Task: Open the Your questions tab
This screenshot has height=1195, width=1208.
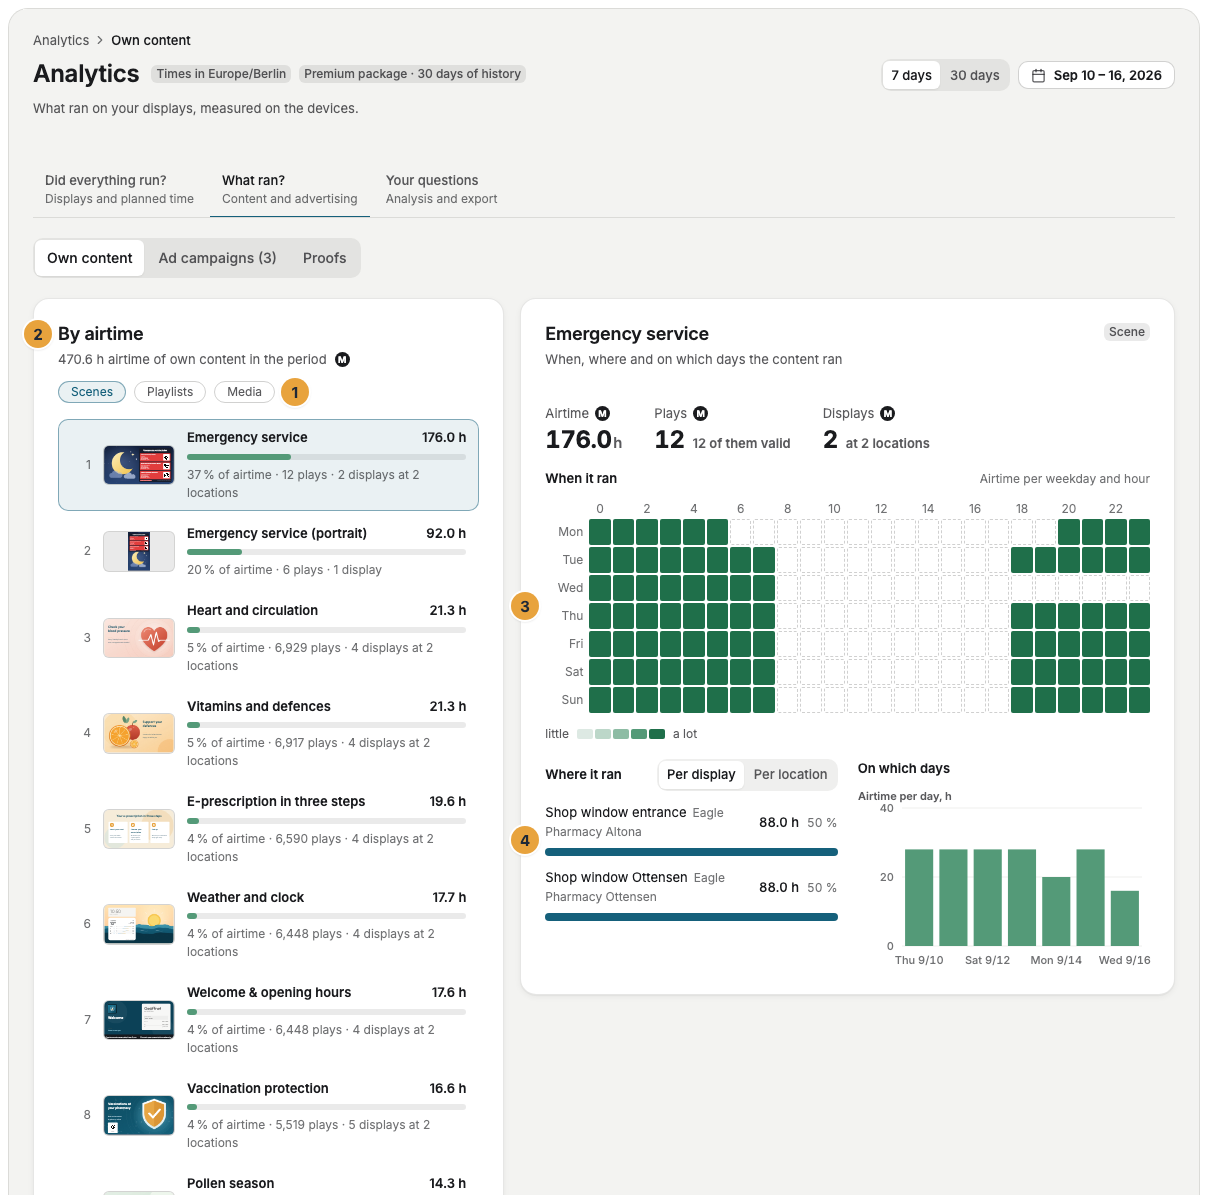Action: (x=442, y=189)
